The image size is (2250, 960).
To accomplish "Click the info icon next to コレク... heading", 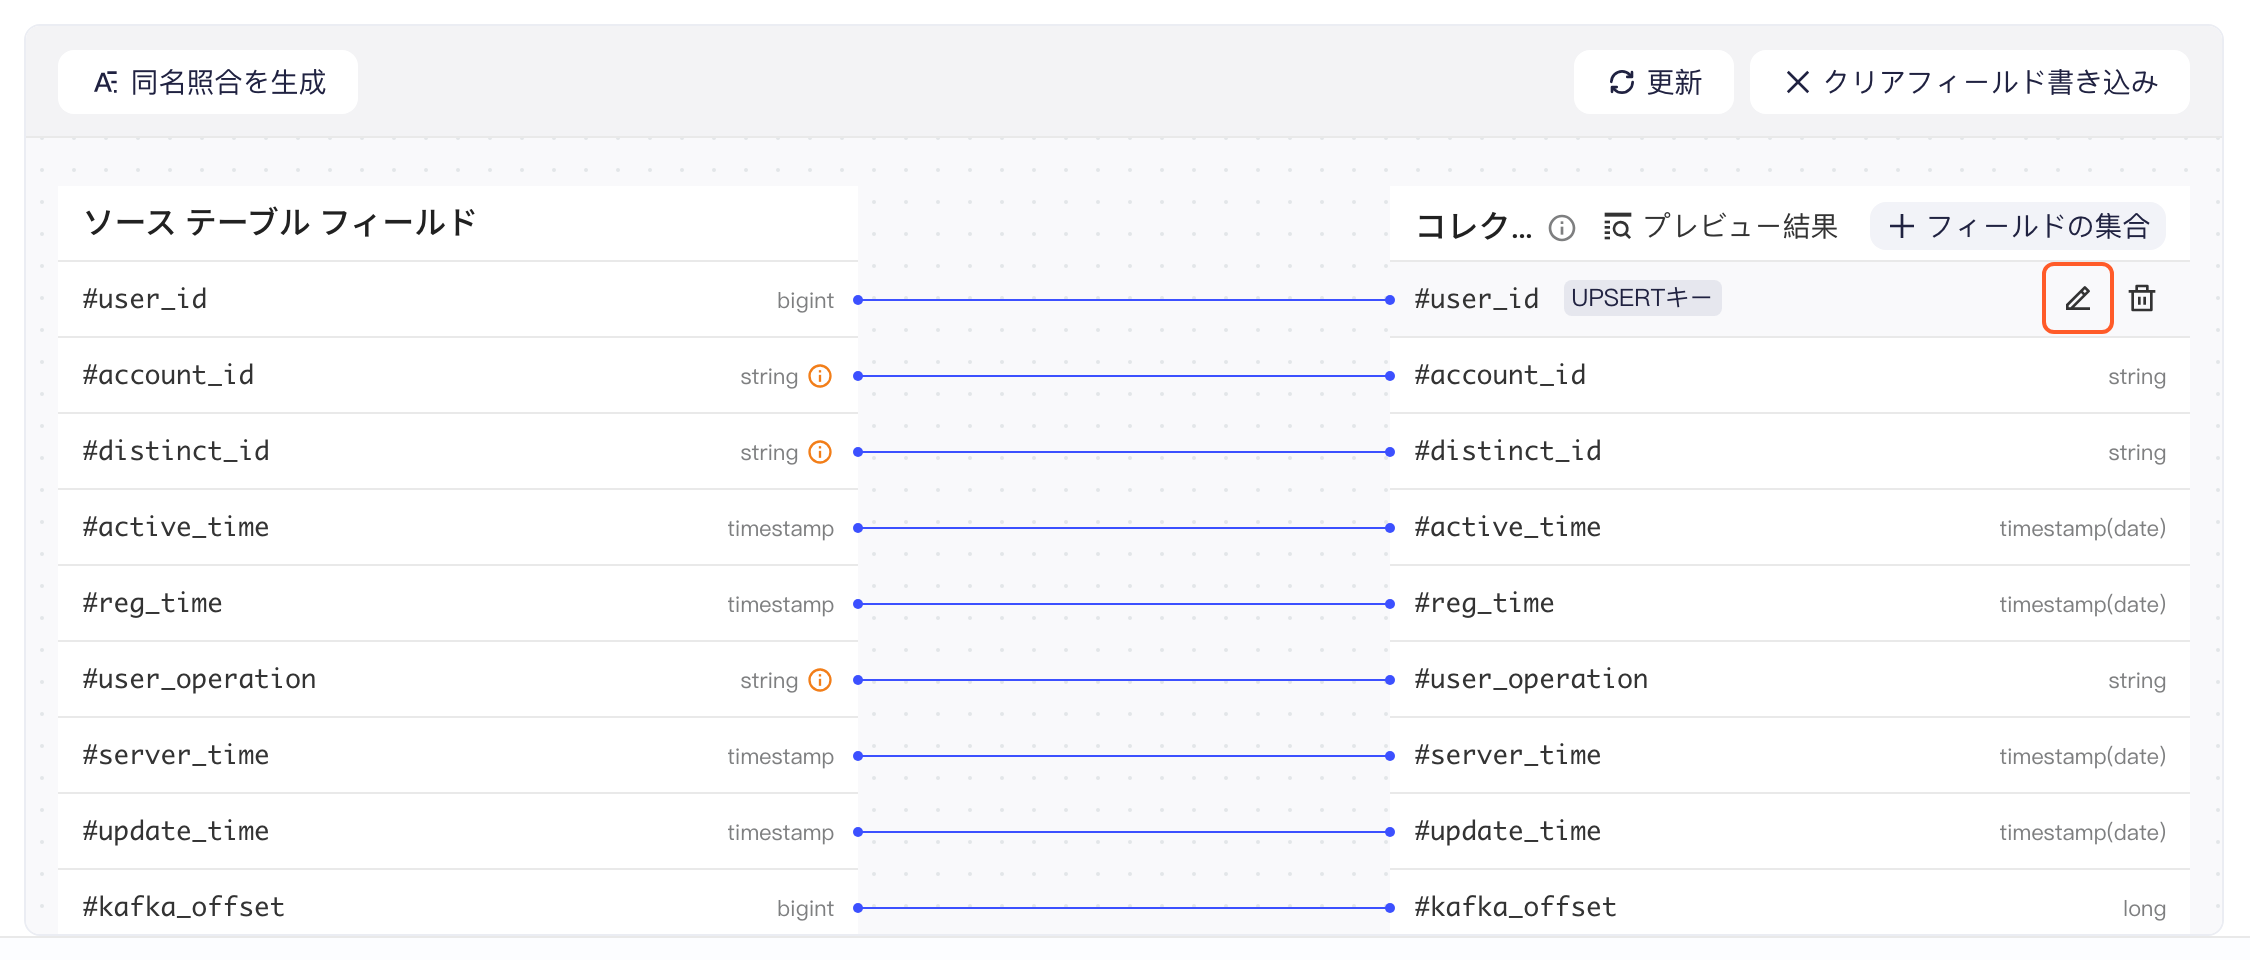I will (x=1562, y=228).
